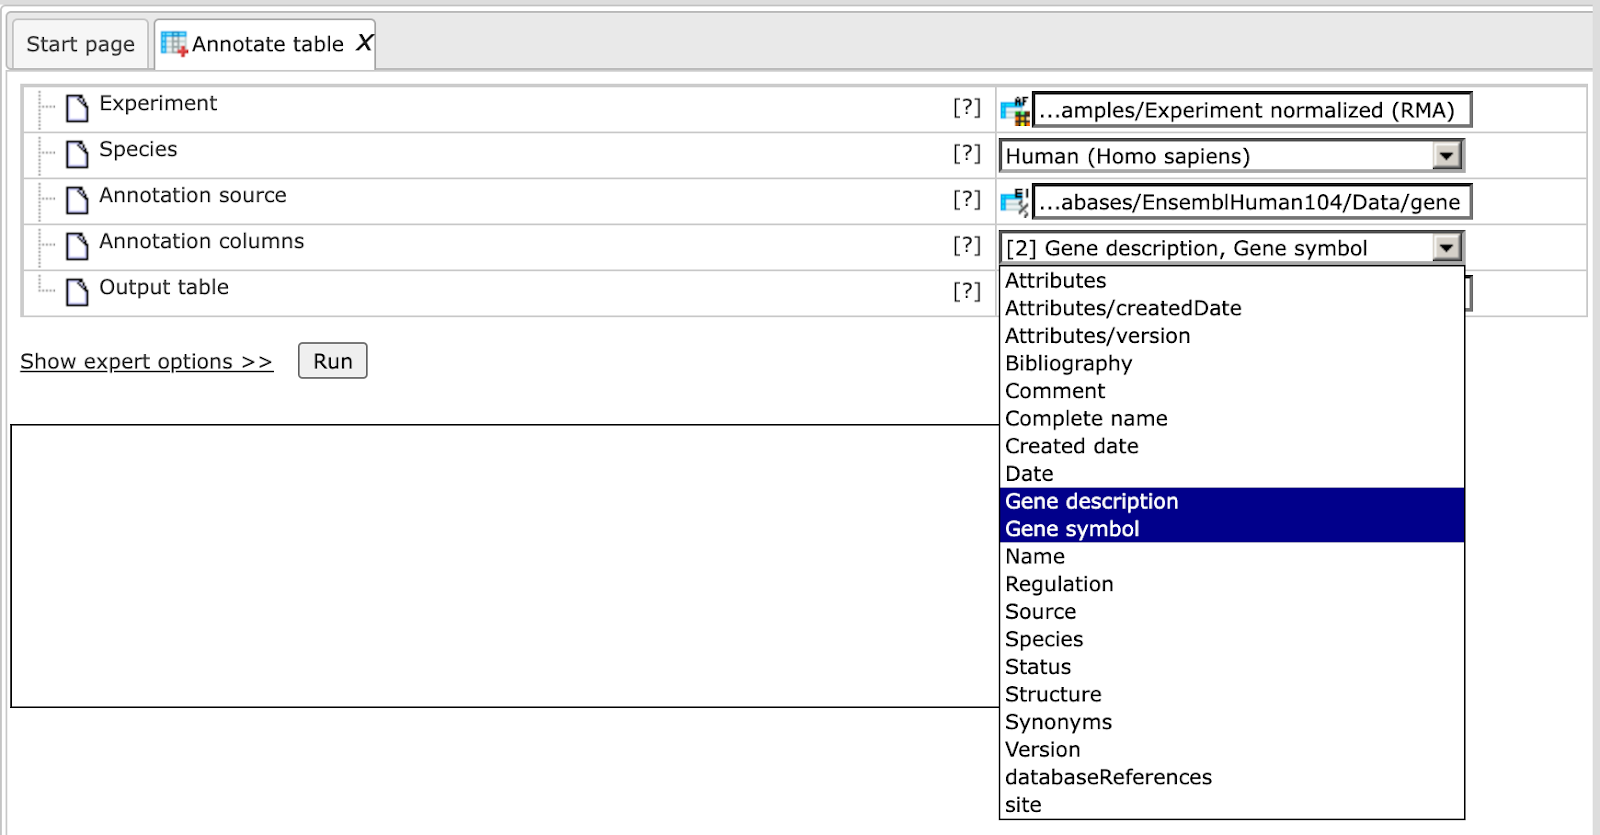Screen dimensions: 1600x835
Task: Open the Human (Homo sapiens) combo box
Action: (x=1231, y=156)
